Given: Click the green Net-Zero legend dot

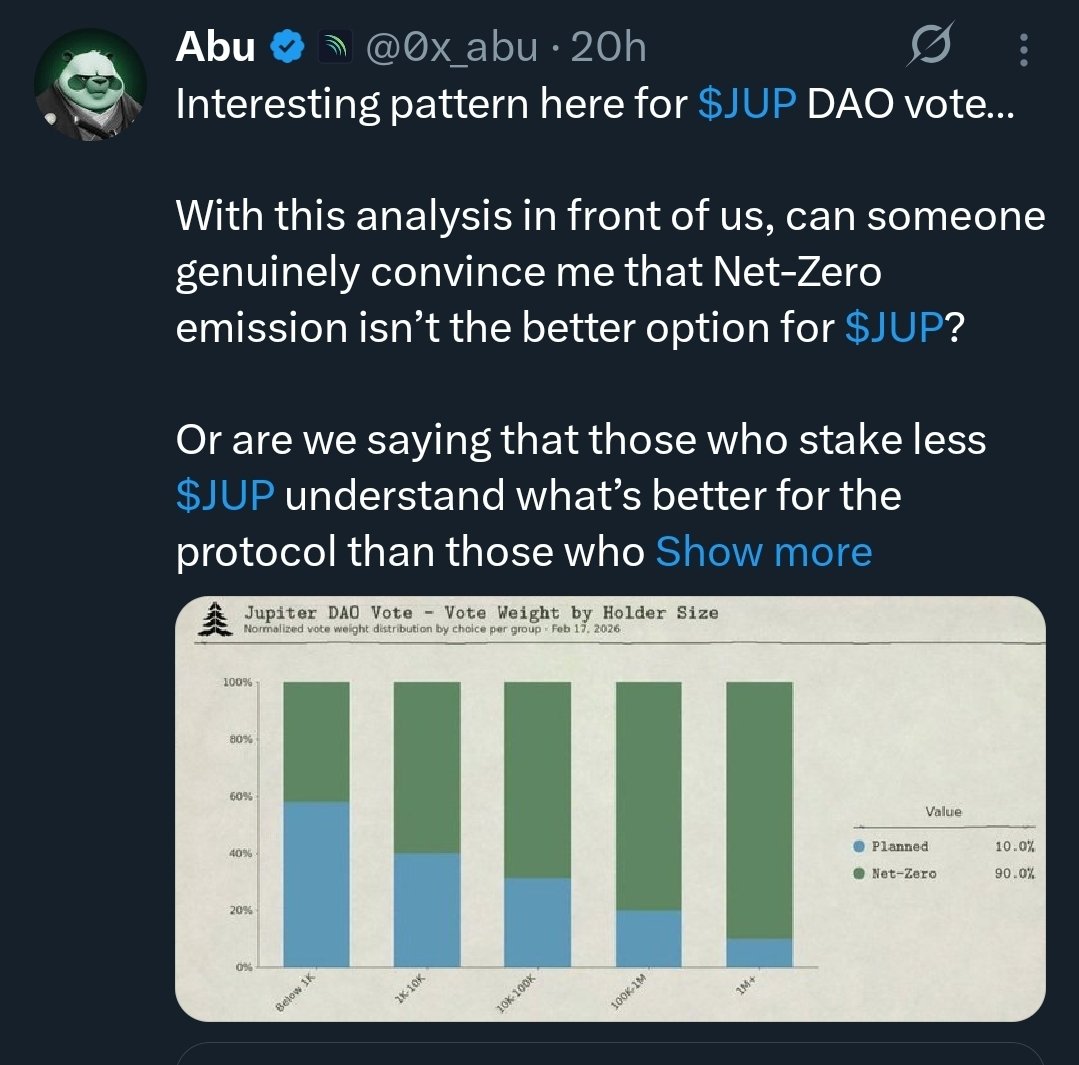Looking at the screenshot, I should 859,873.
